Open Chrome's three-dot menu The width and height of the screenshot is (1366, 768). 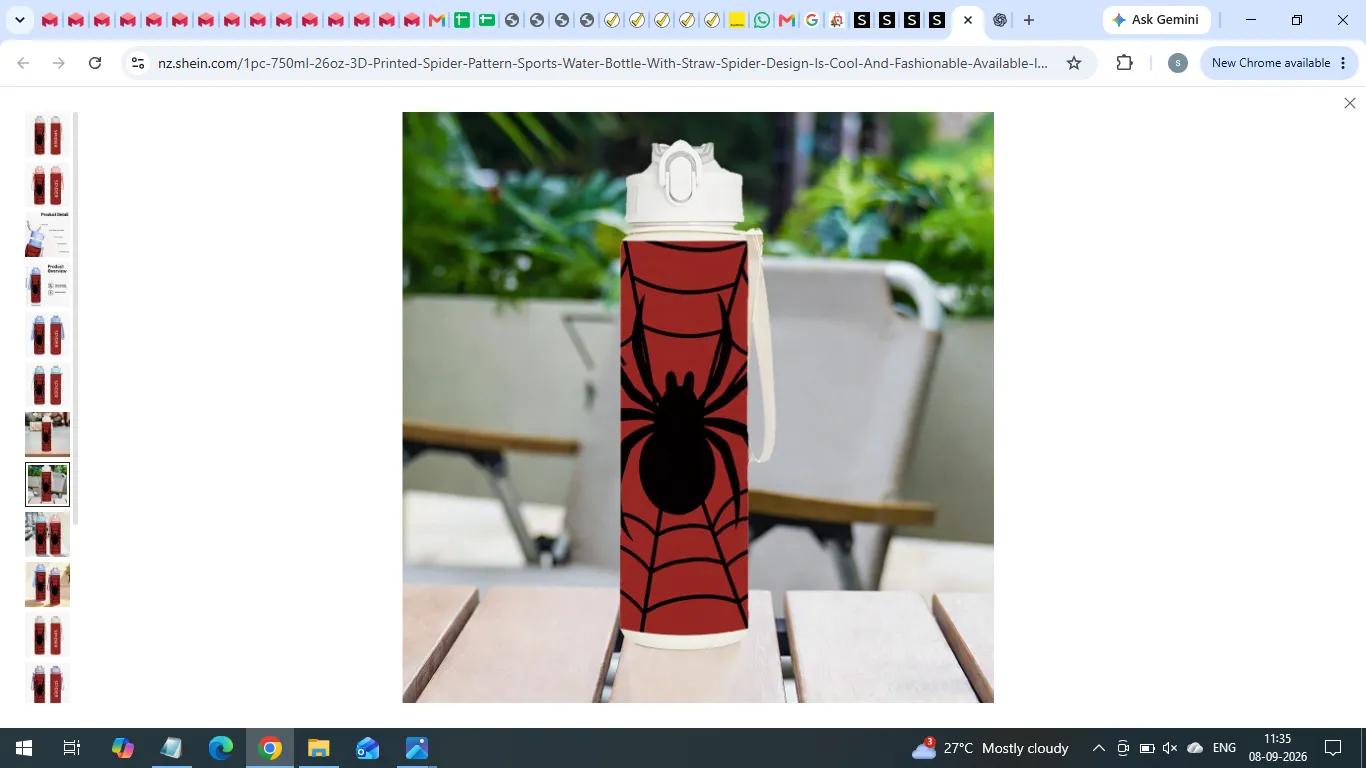tap(1343, 63)
